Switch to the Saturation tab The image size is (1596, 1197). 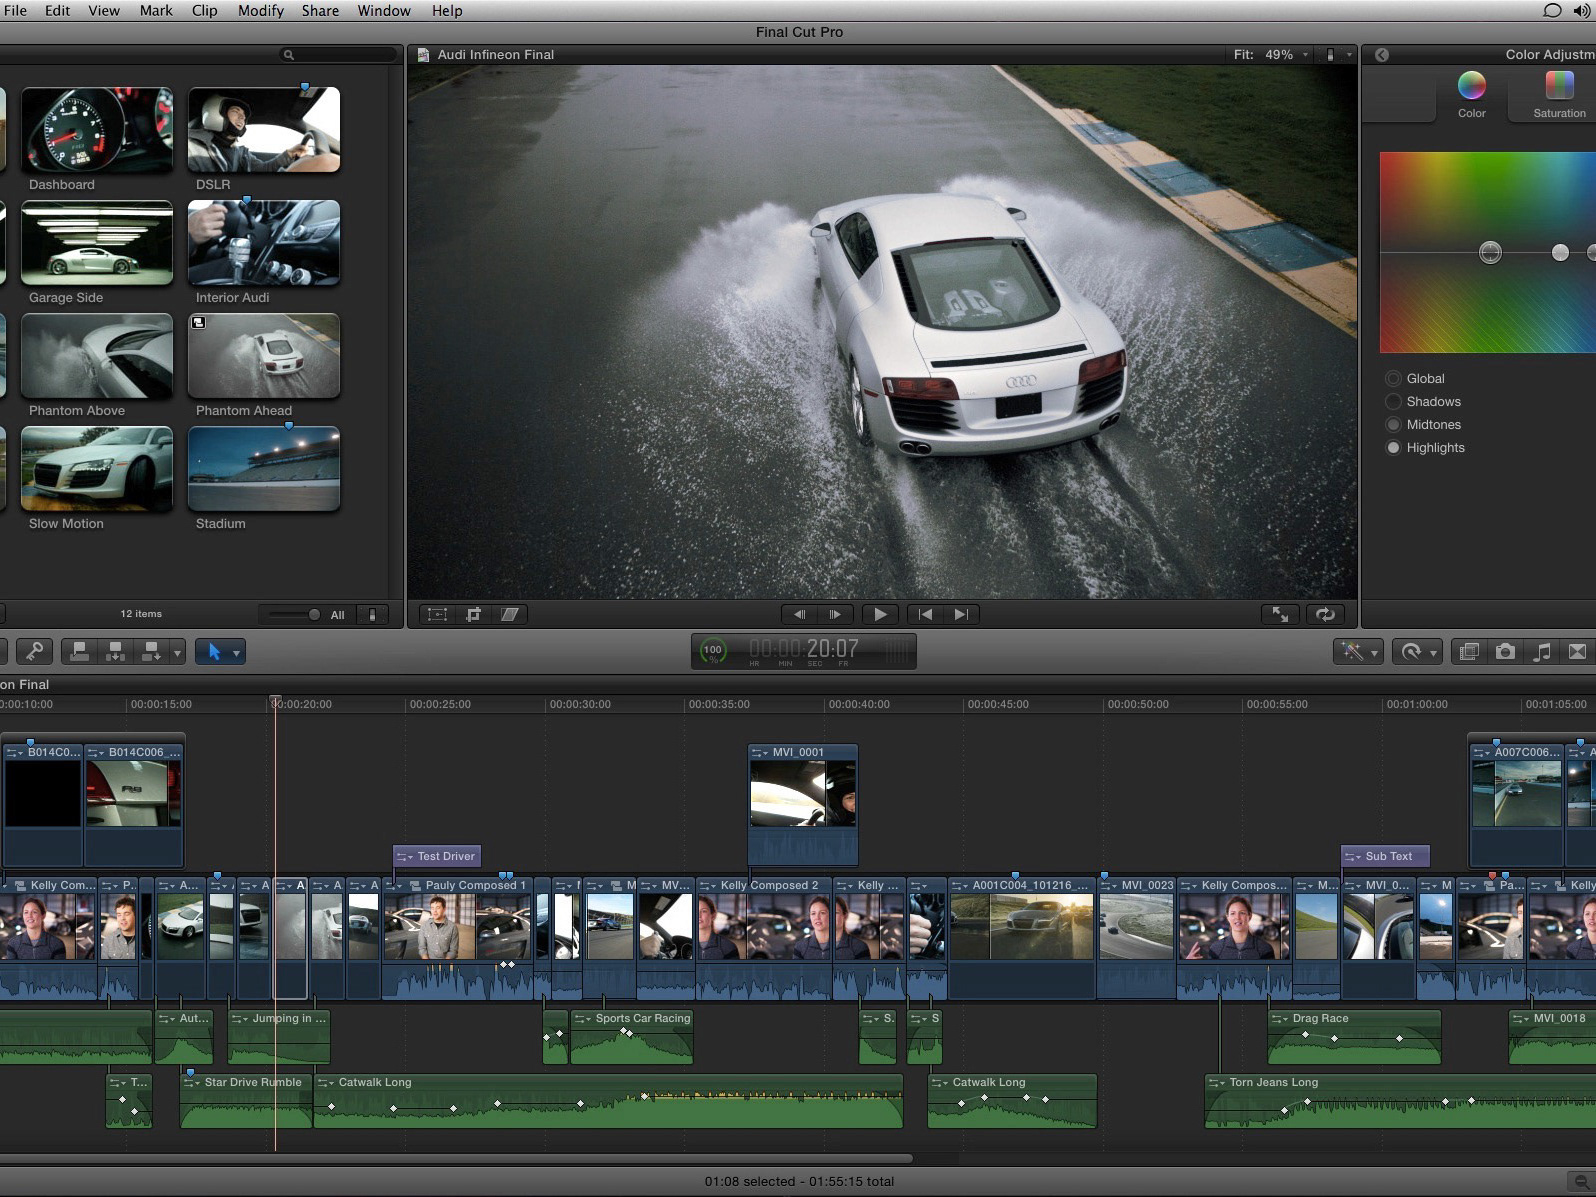point(1559,95)
